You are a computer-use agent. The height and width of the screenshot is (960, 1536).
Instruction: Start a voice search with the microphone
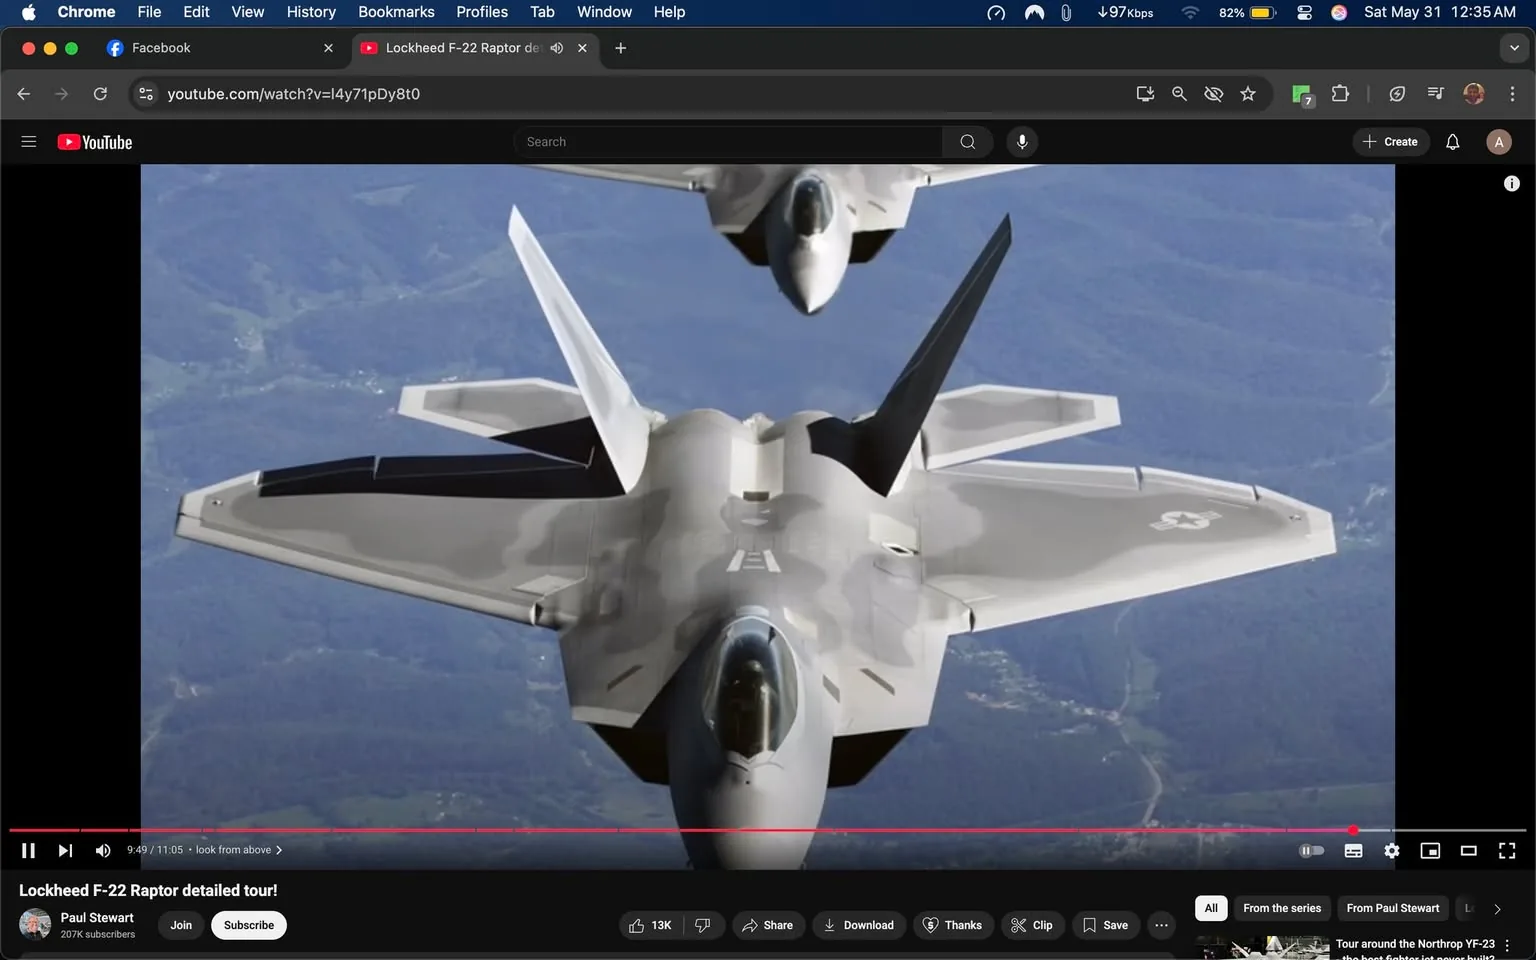[1022, 141]
